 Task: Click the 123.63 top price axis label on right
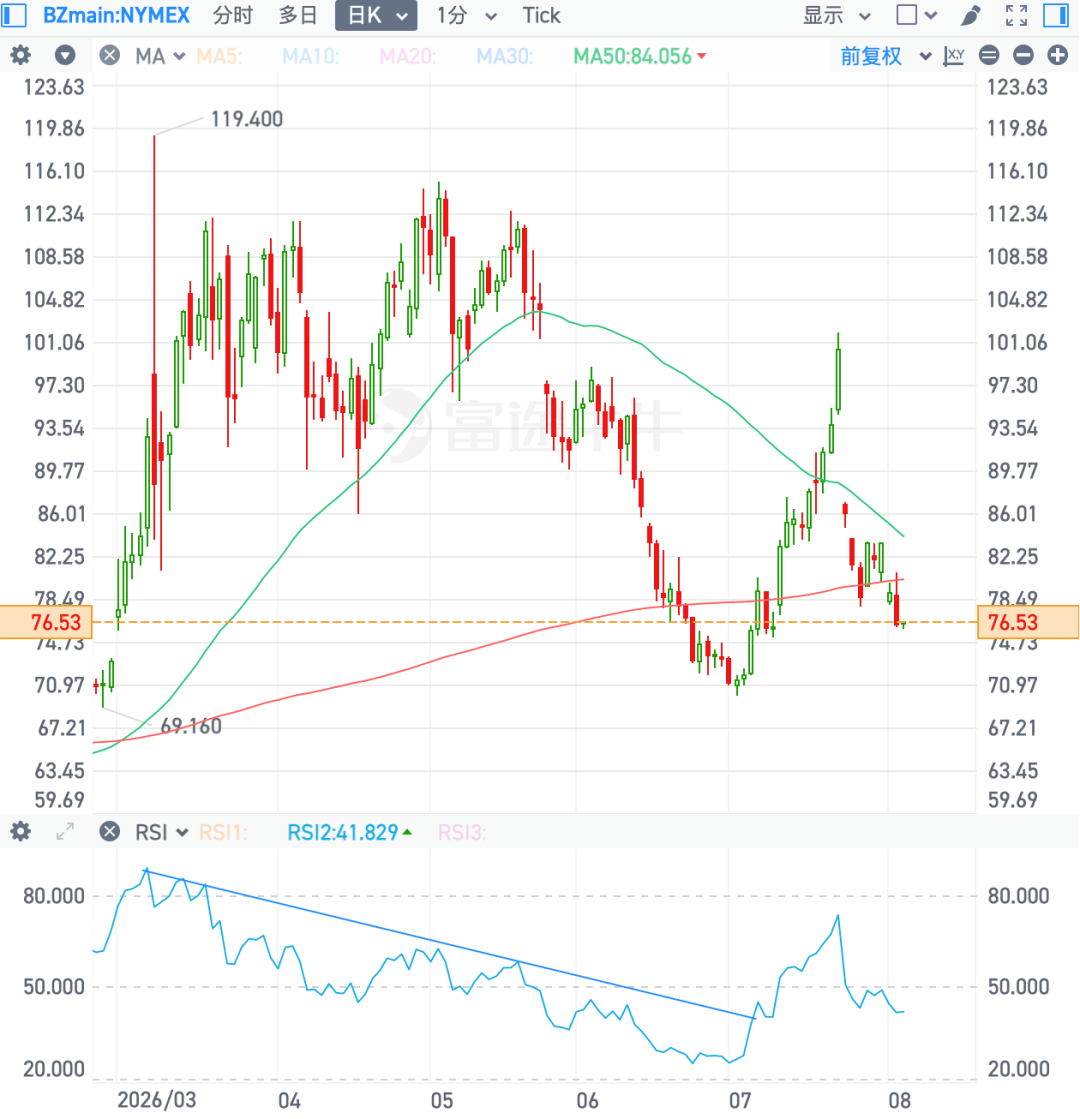[1017, 87]
